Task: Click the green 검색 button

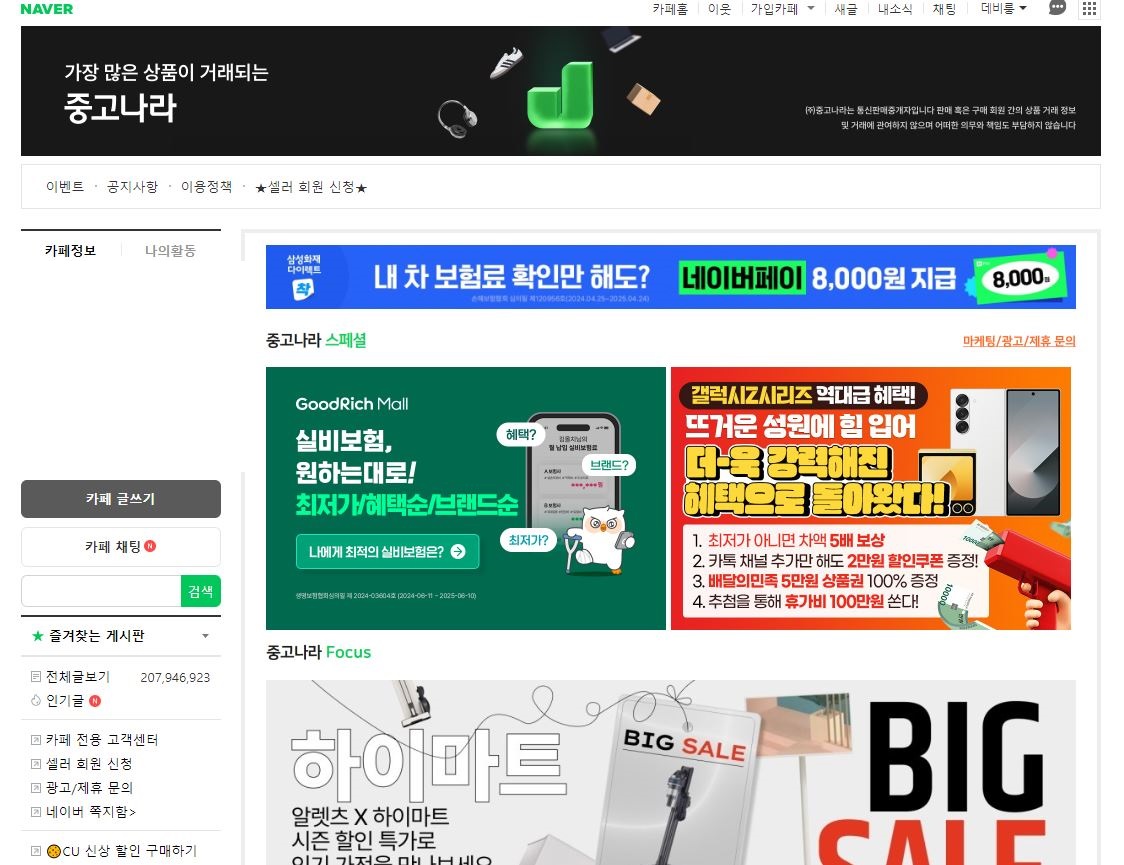Action: pos(200,591)
